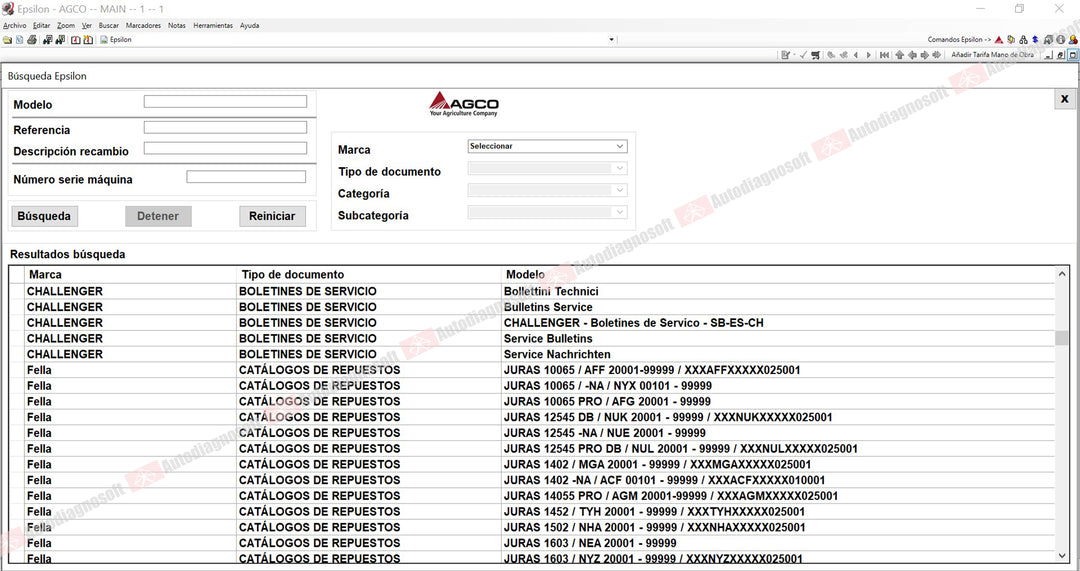Select the Bulletins Service row

tap(532, 307)
